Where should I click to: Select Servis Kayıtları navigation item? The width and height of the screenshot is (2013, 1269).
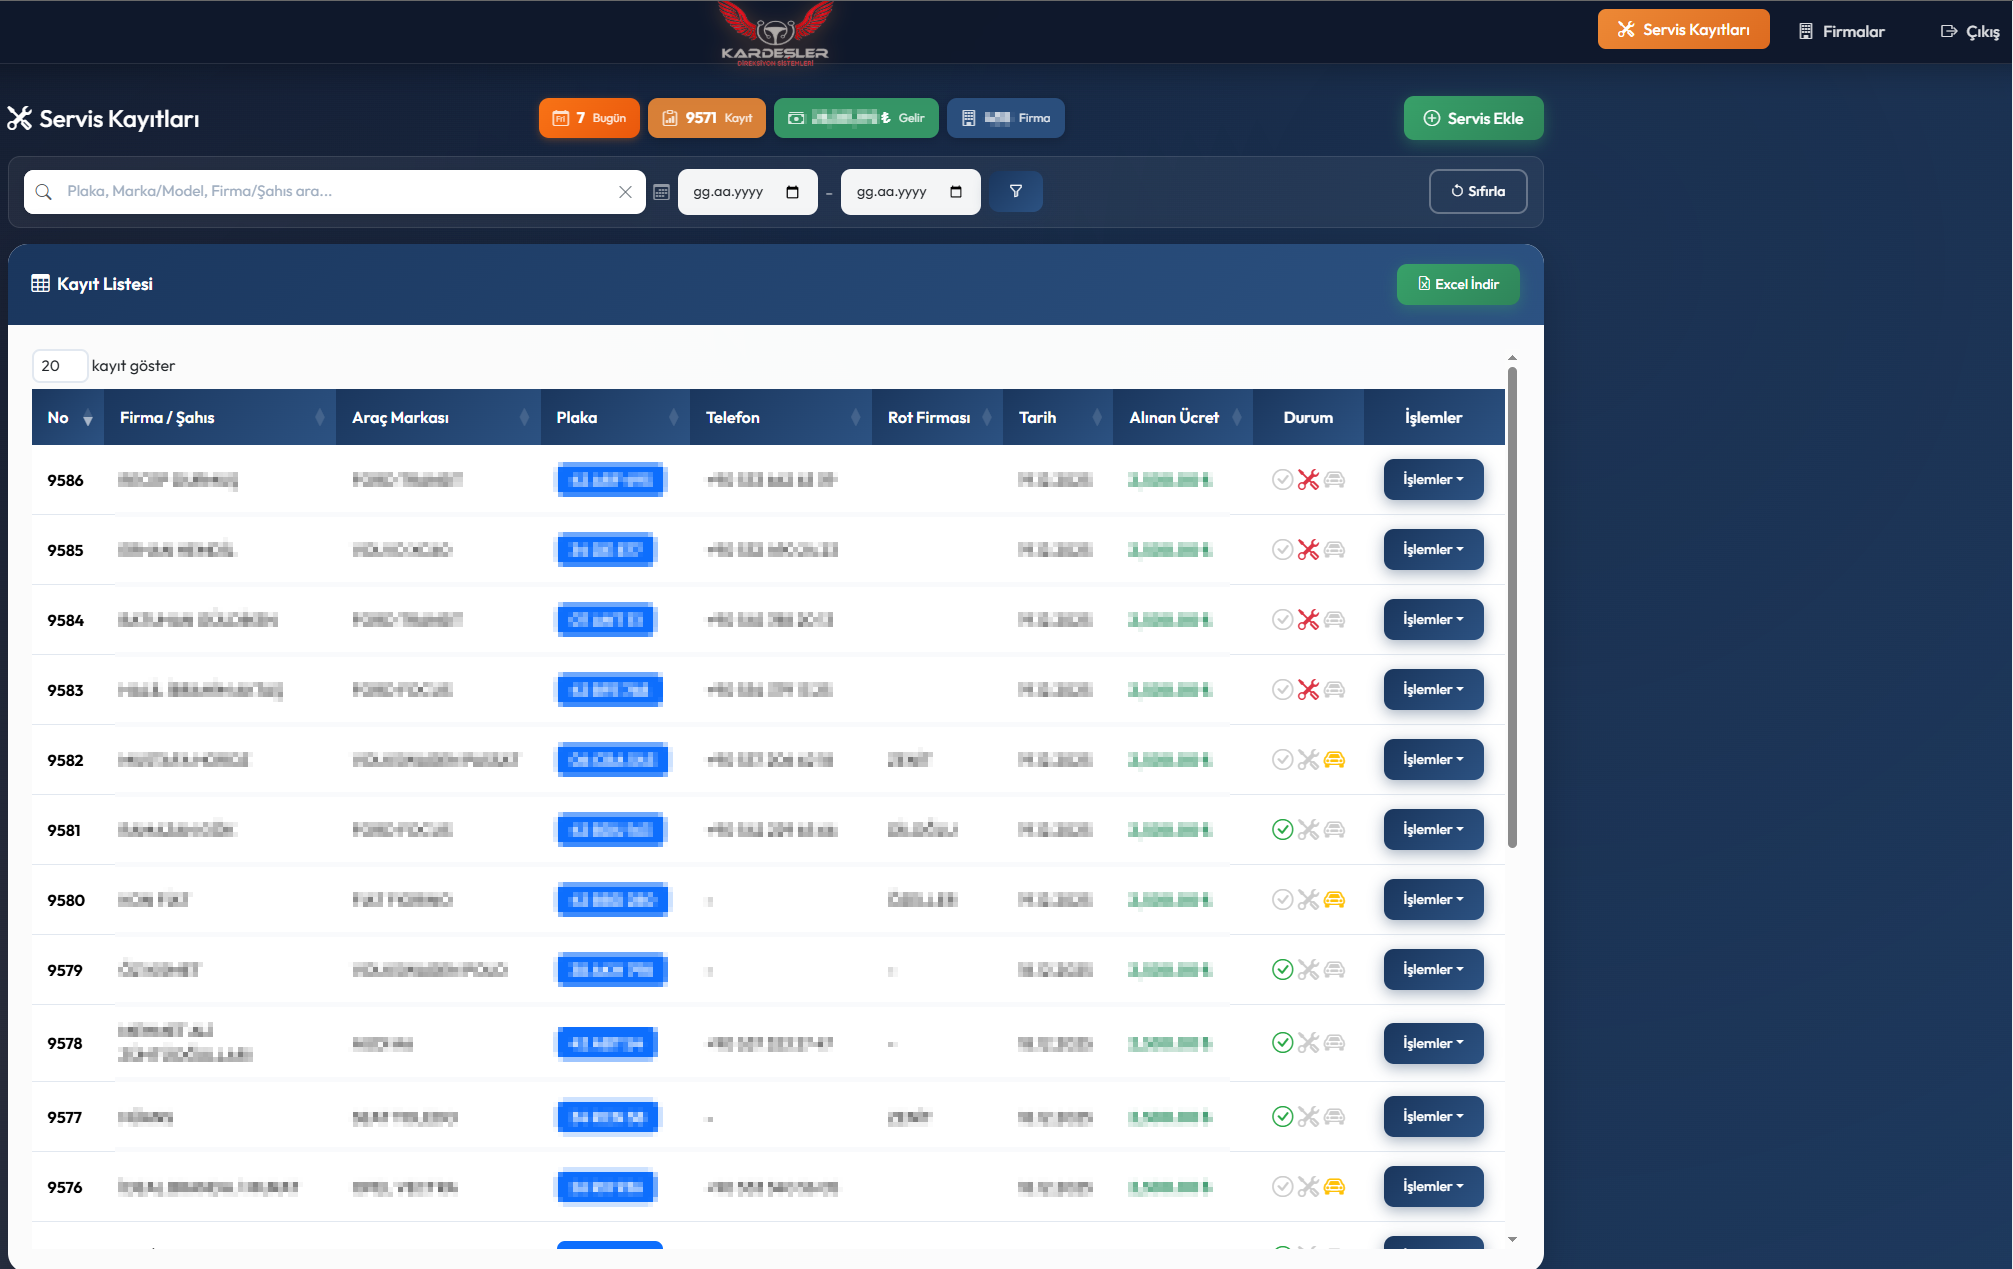1683,30
